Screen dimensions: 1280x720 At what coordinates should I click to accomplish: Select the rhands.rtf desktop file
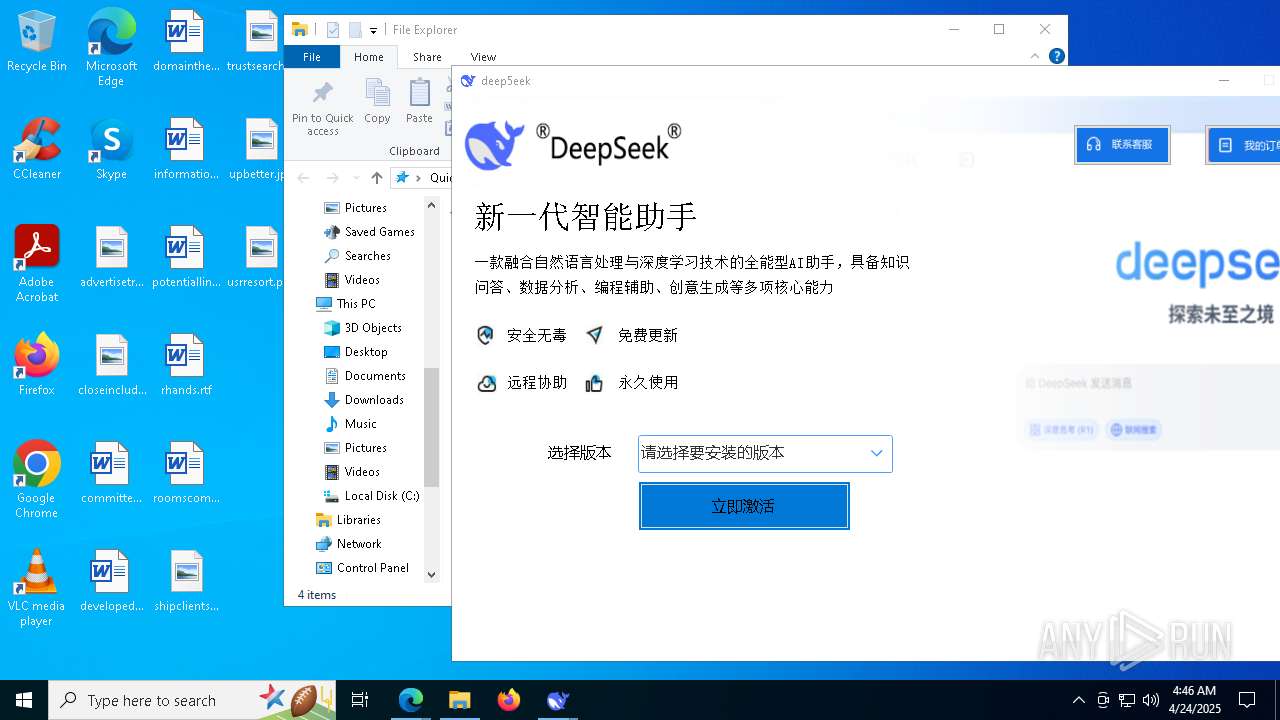pyautogui.click(x=186, y=365)
